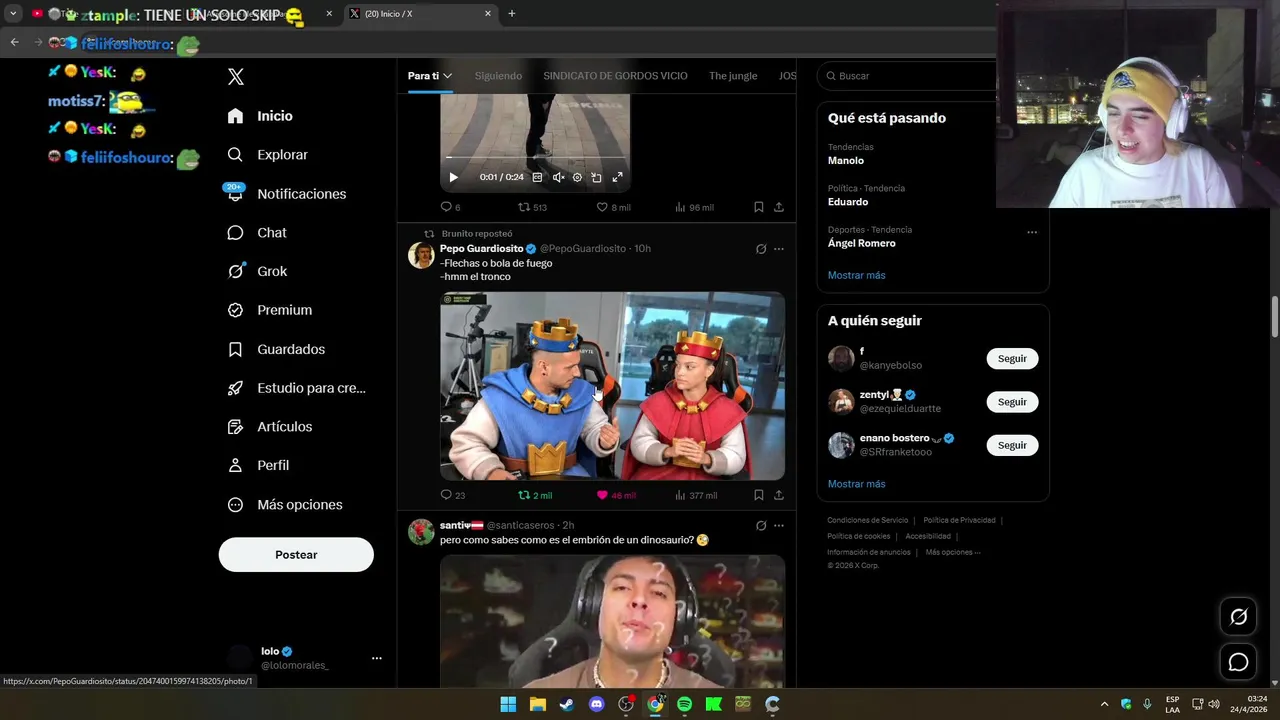Viewport: 1280px width, 720px height.
Task: Unlike the post with 46 mil likes
Action: point(615,495)
